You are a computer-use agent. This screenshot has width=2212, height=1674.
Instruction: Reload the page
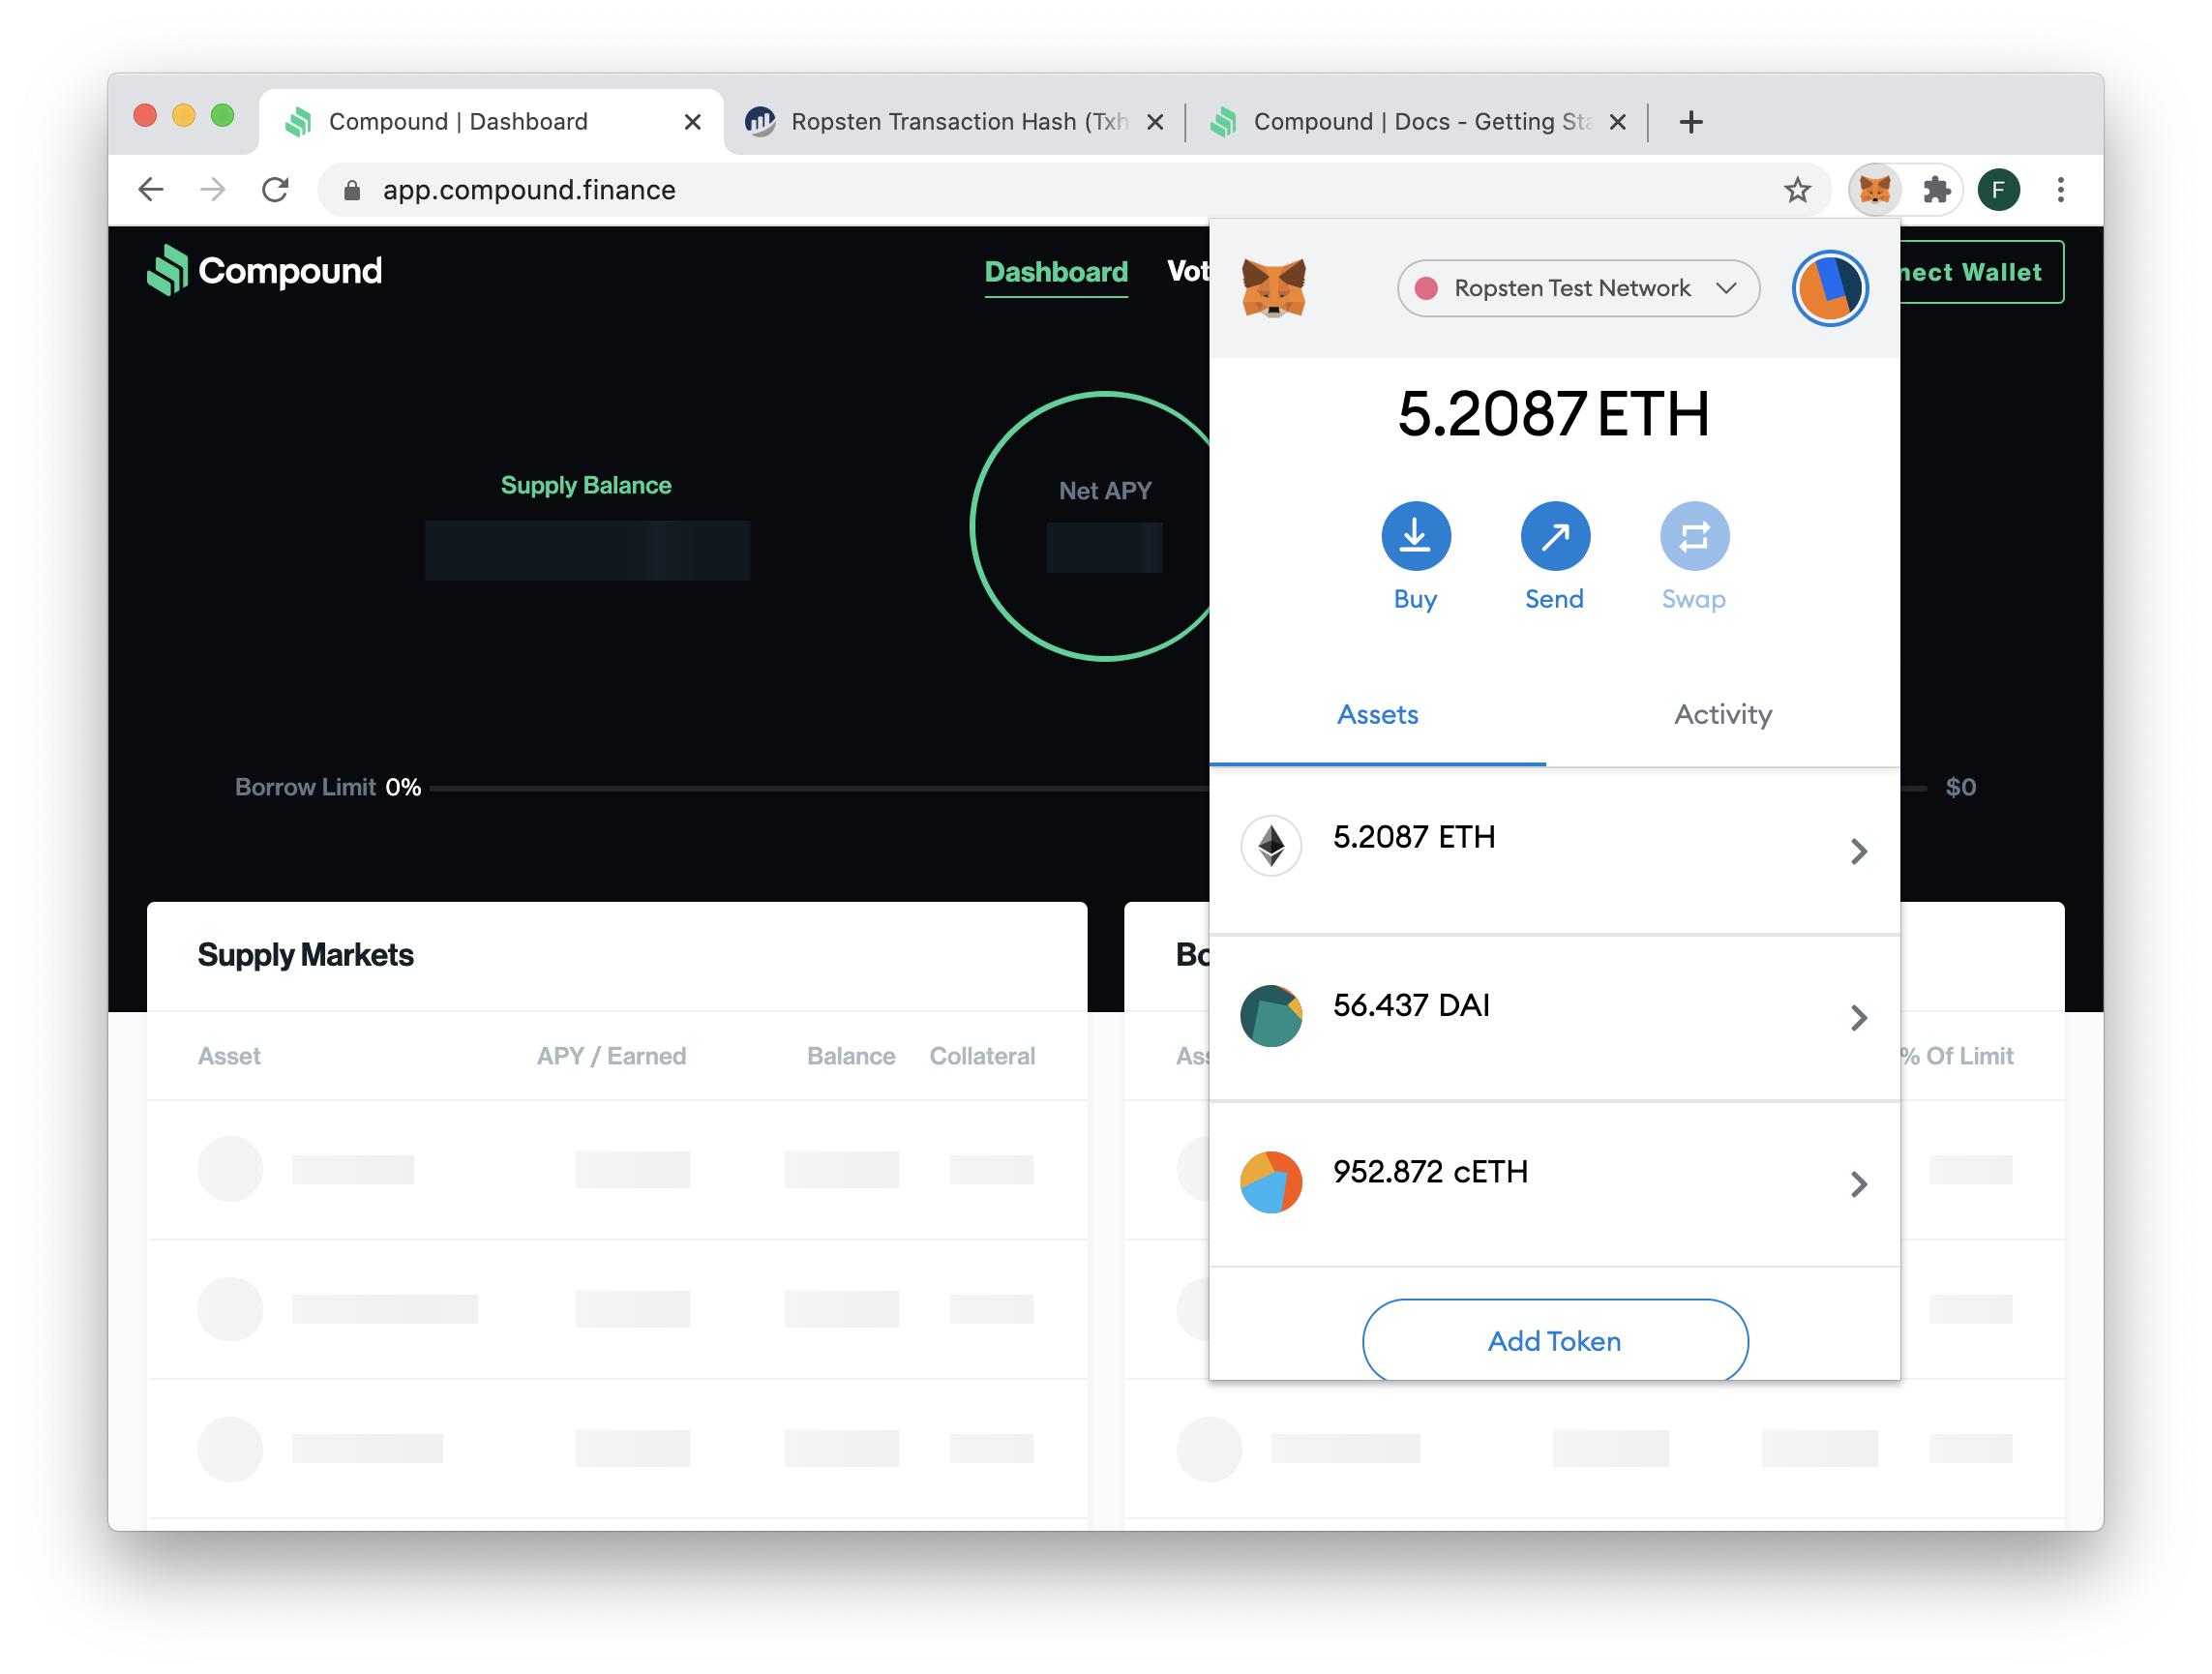coord(275,190)
